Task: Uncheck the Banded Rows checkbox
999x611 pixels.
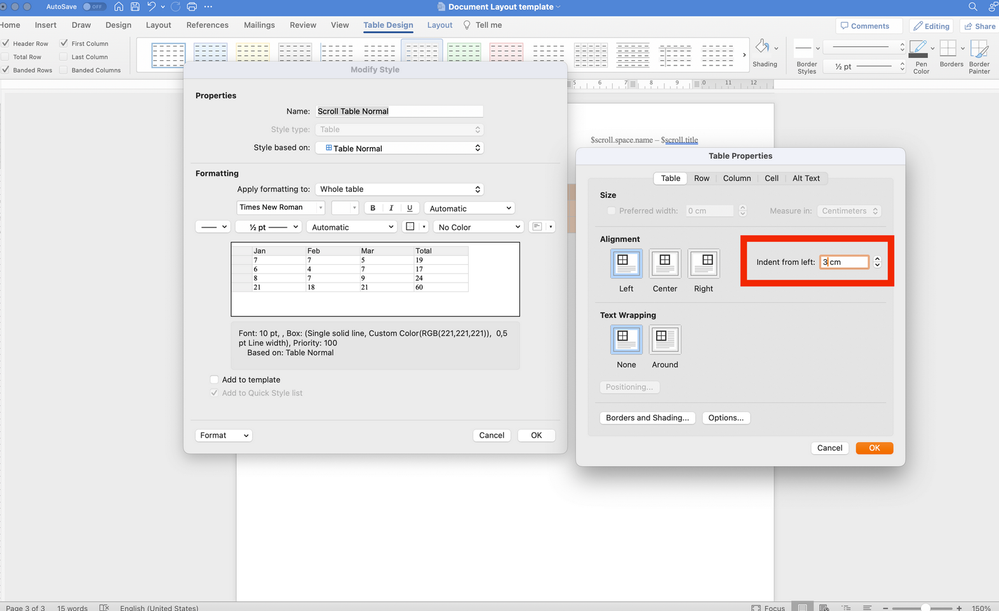Action: [x=5, y=70]
